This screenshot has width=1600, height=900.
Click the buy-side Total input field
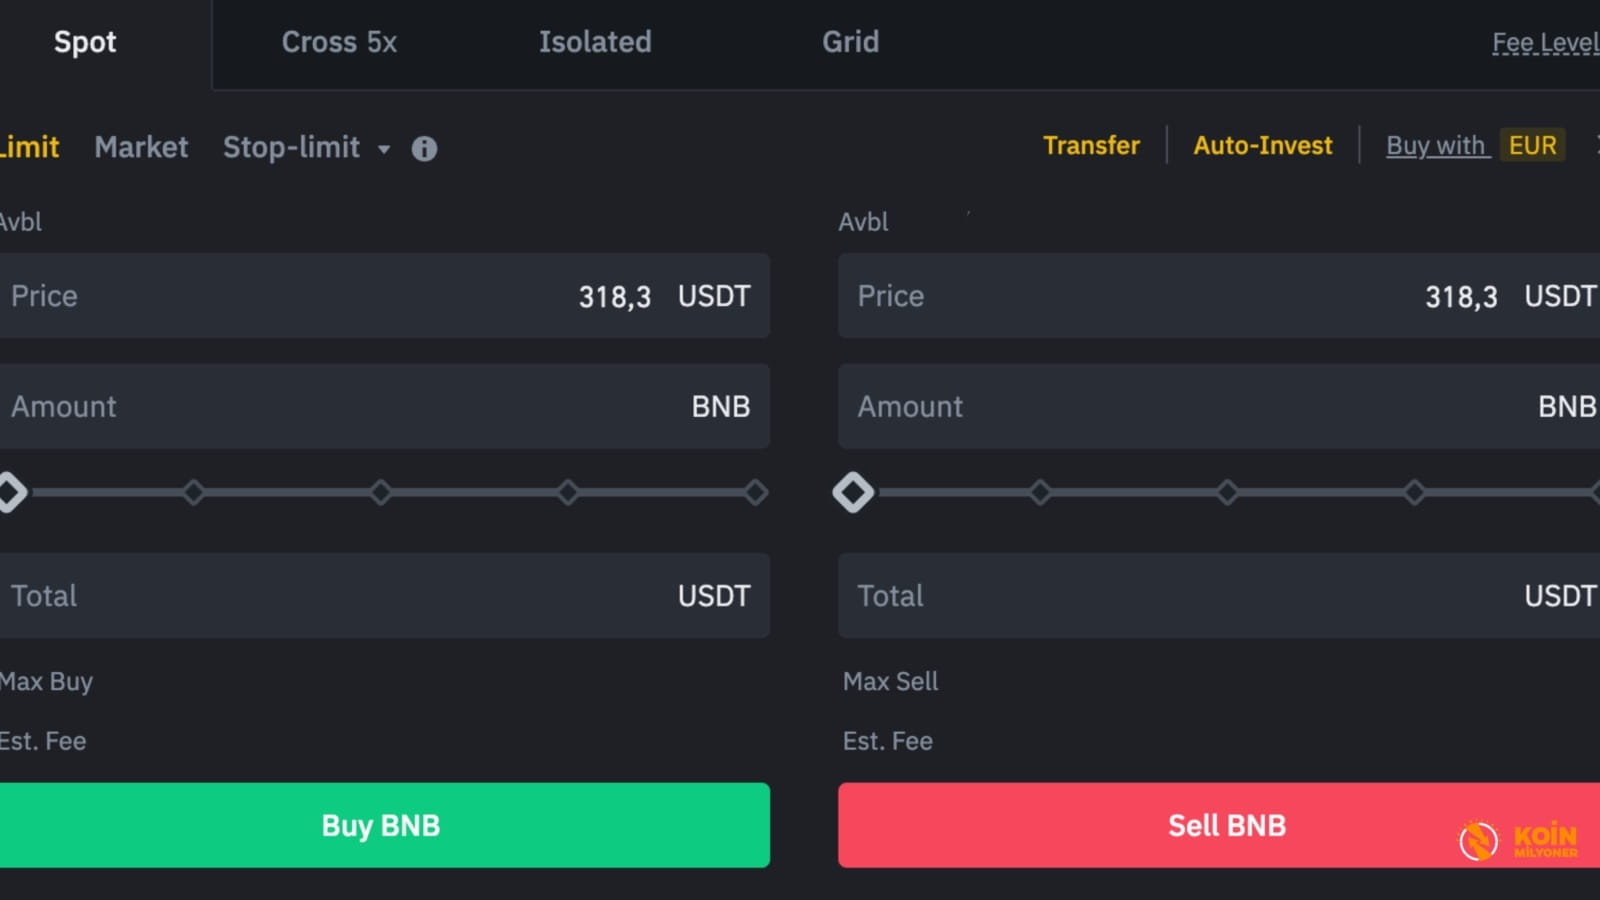tap(384, 595)
